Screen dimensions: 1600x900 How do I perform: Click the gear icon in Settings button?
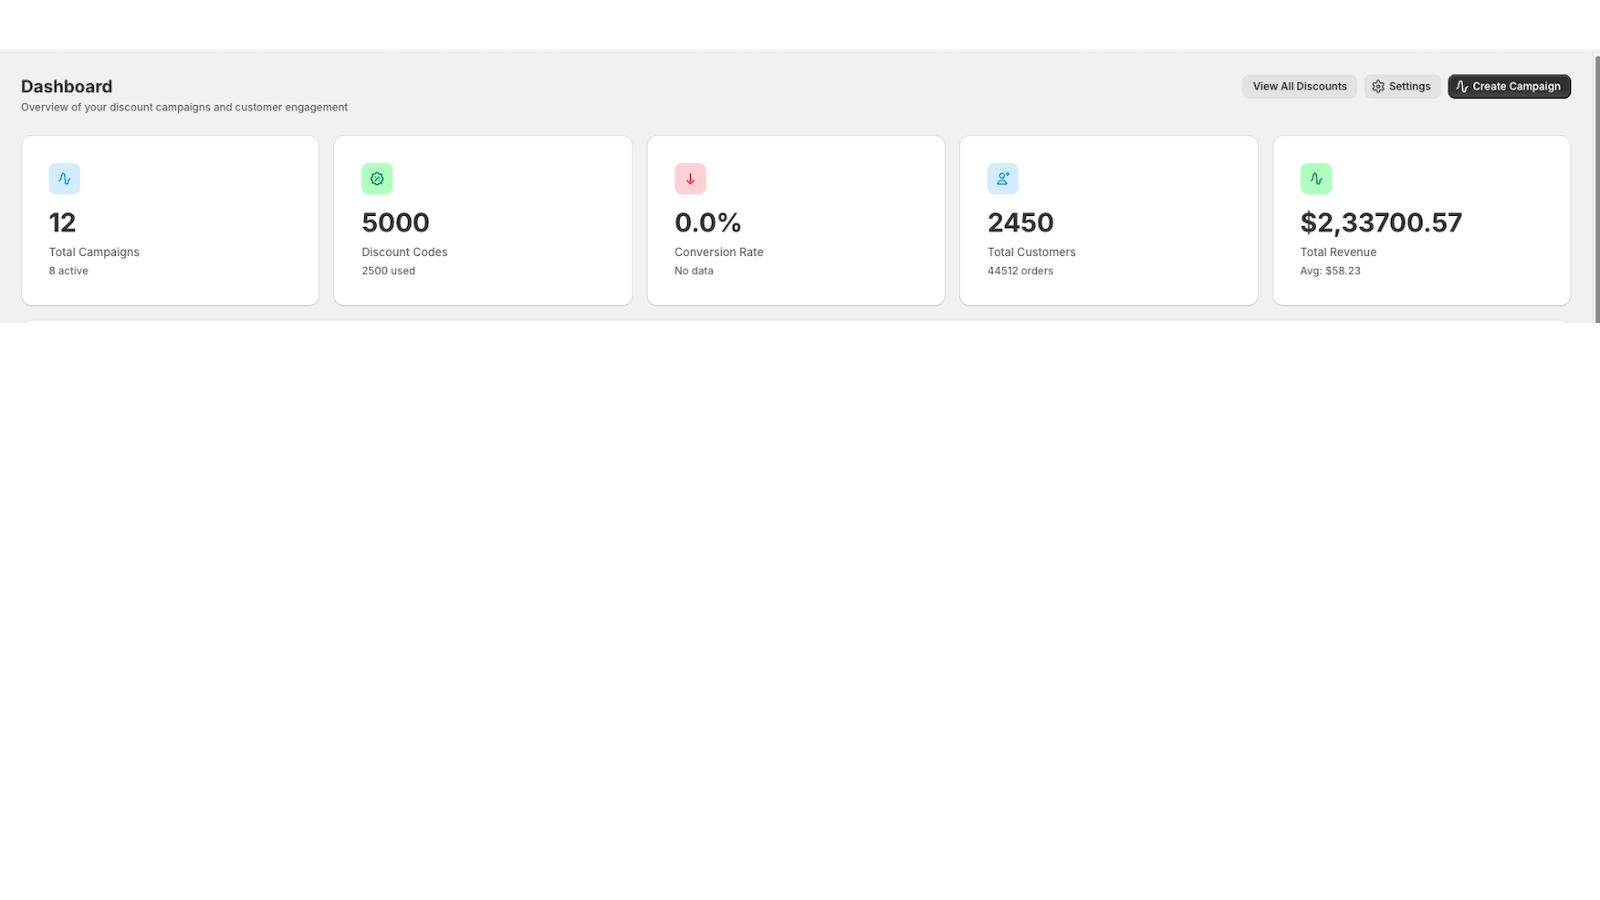click(1378, 87)
